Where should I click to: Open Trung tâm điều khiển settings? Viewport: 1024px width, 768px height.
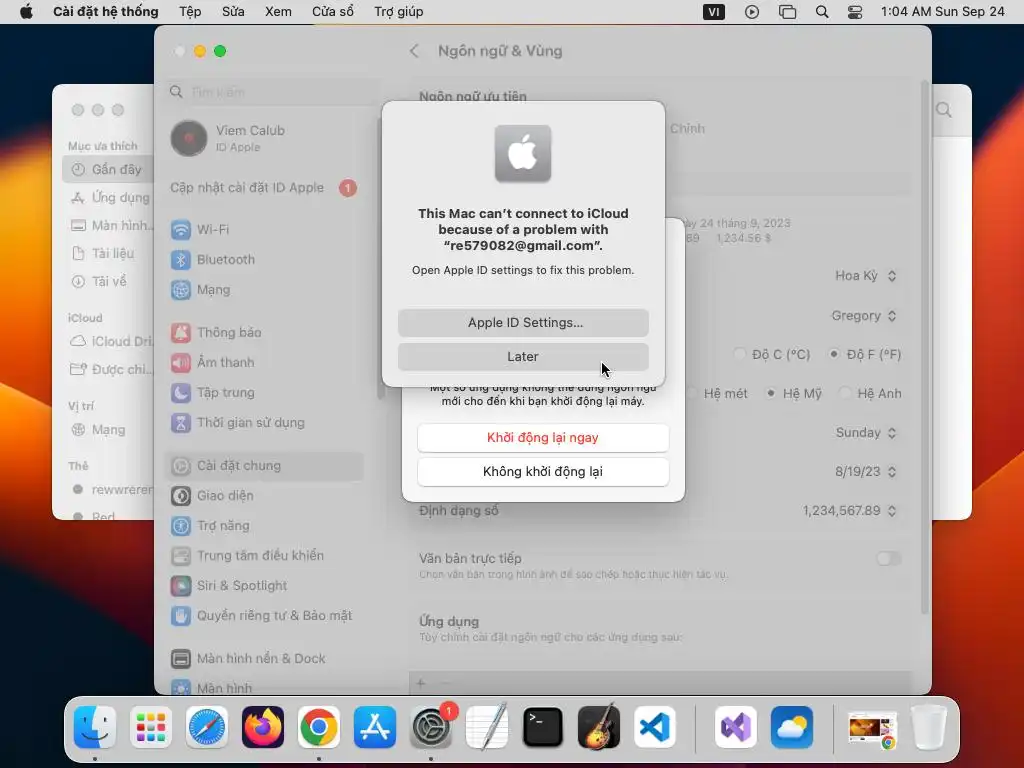tap(264, 556)
